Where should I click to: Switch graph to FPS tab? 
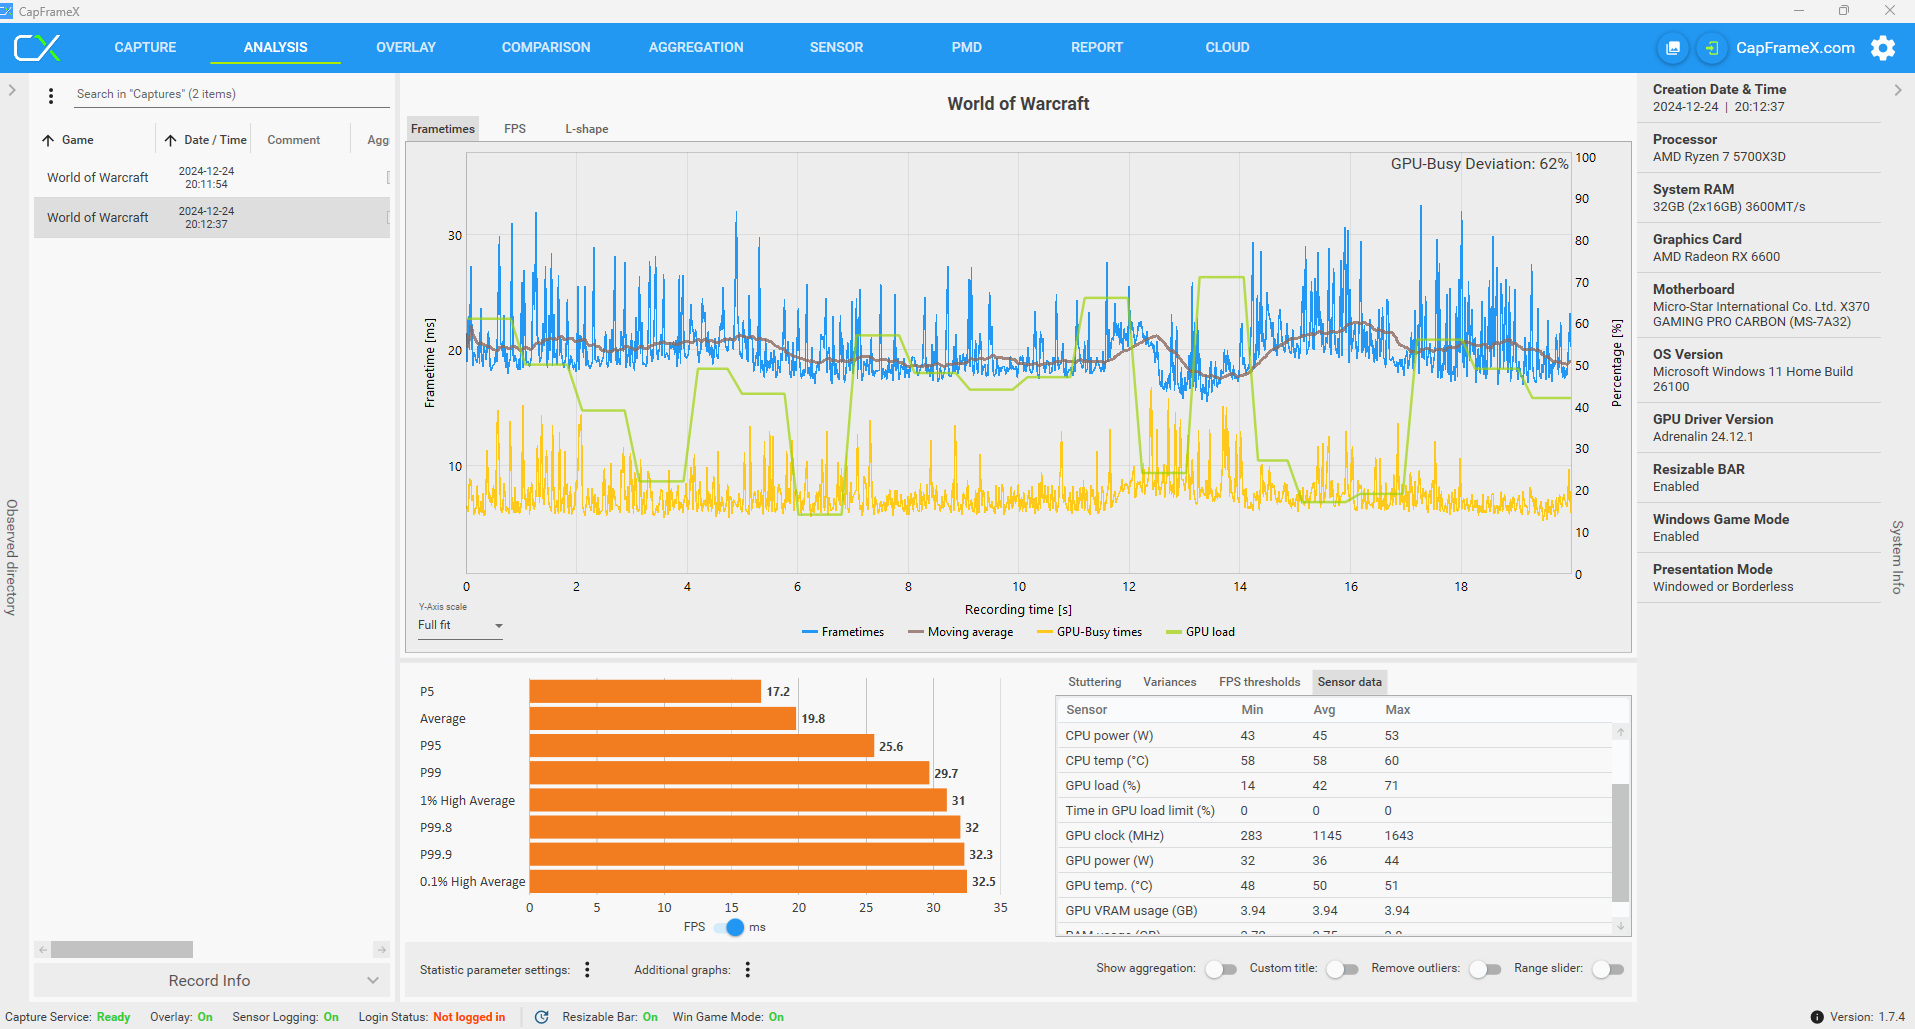pos(515,129)
